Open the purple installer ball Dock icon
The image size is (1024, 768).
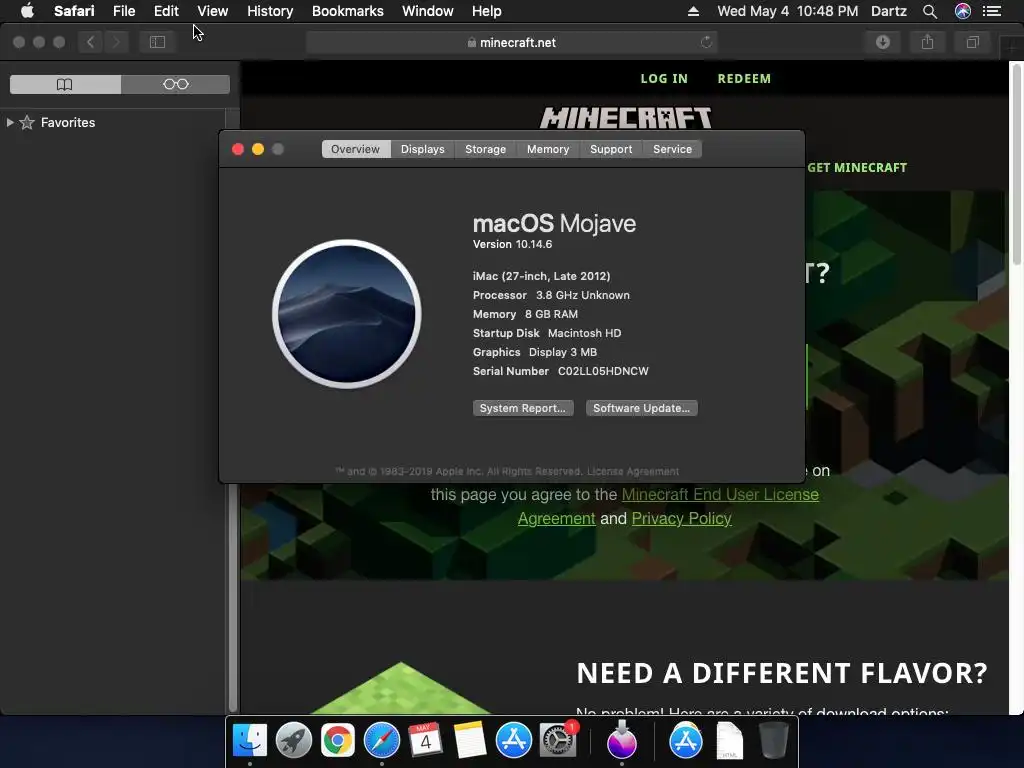coord(621,739)
